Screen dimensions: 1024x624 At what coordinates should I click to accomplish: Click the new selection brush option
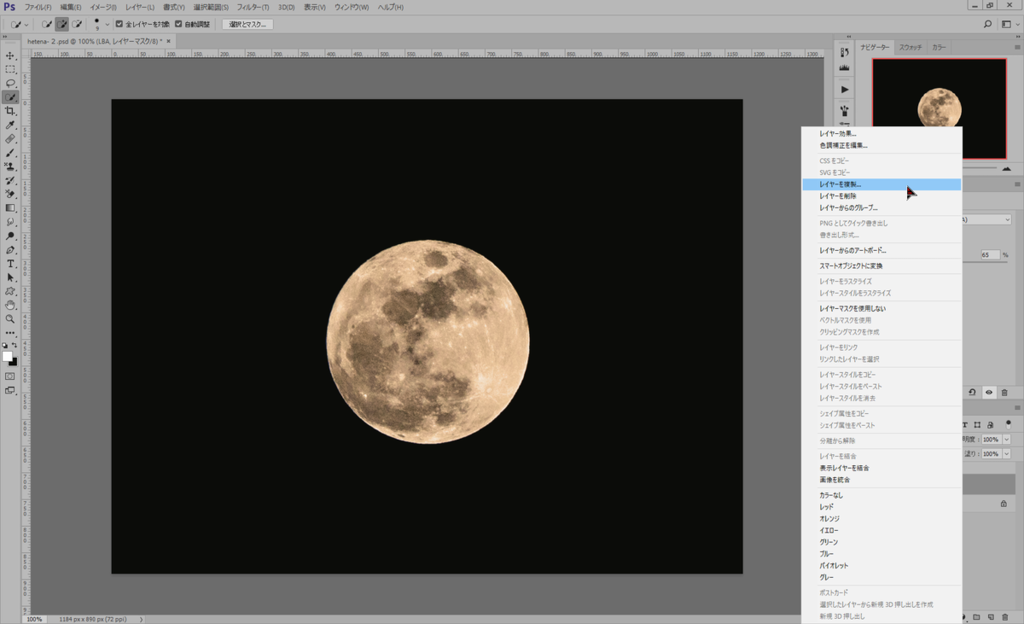pos(46,24)
